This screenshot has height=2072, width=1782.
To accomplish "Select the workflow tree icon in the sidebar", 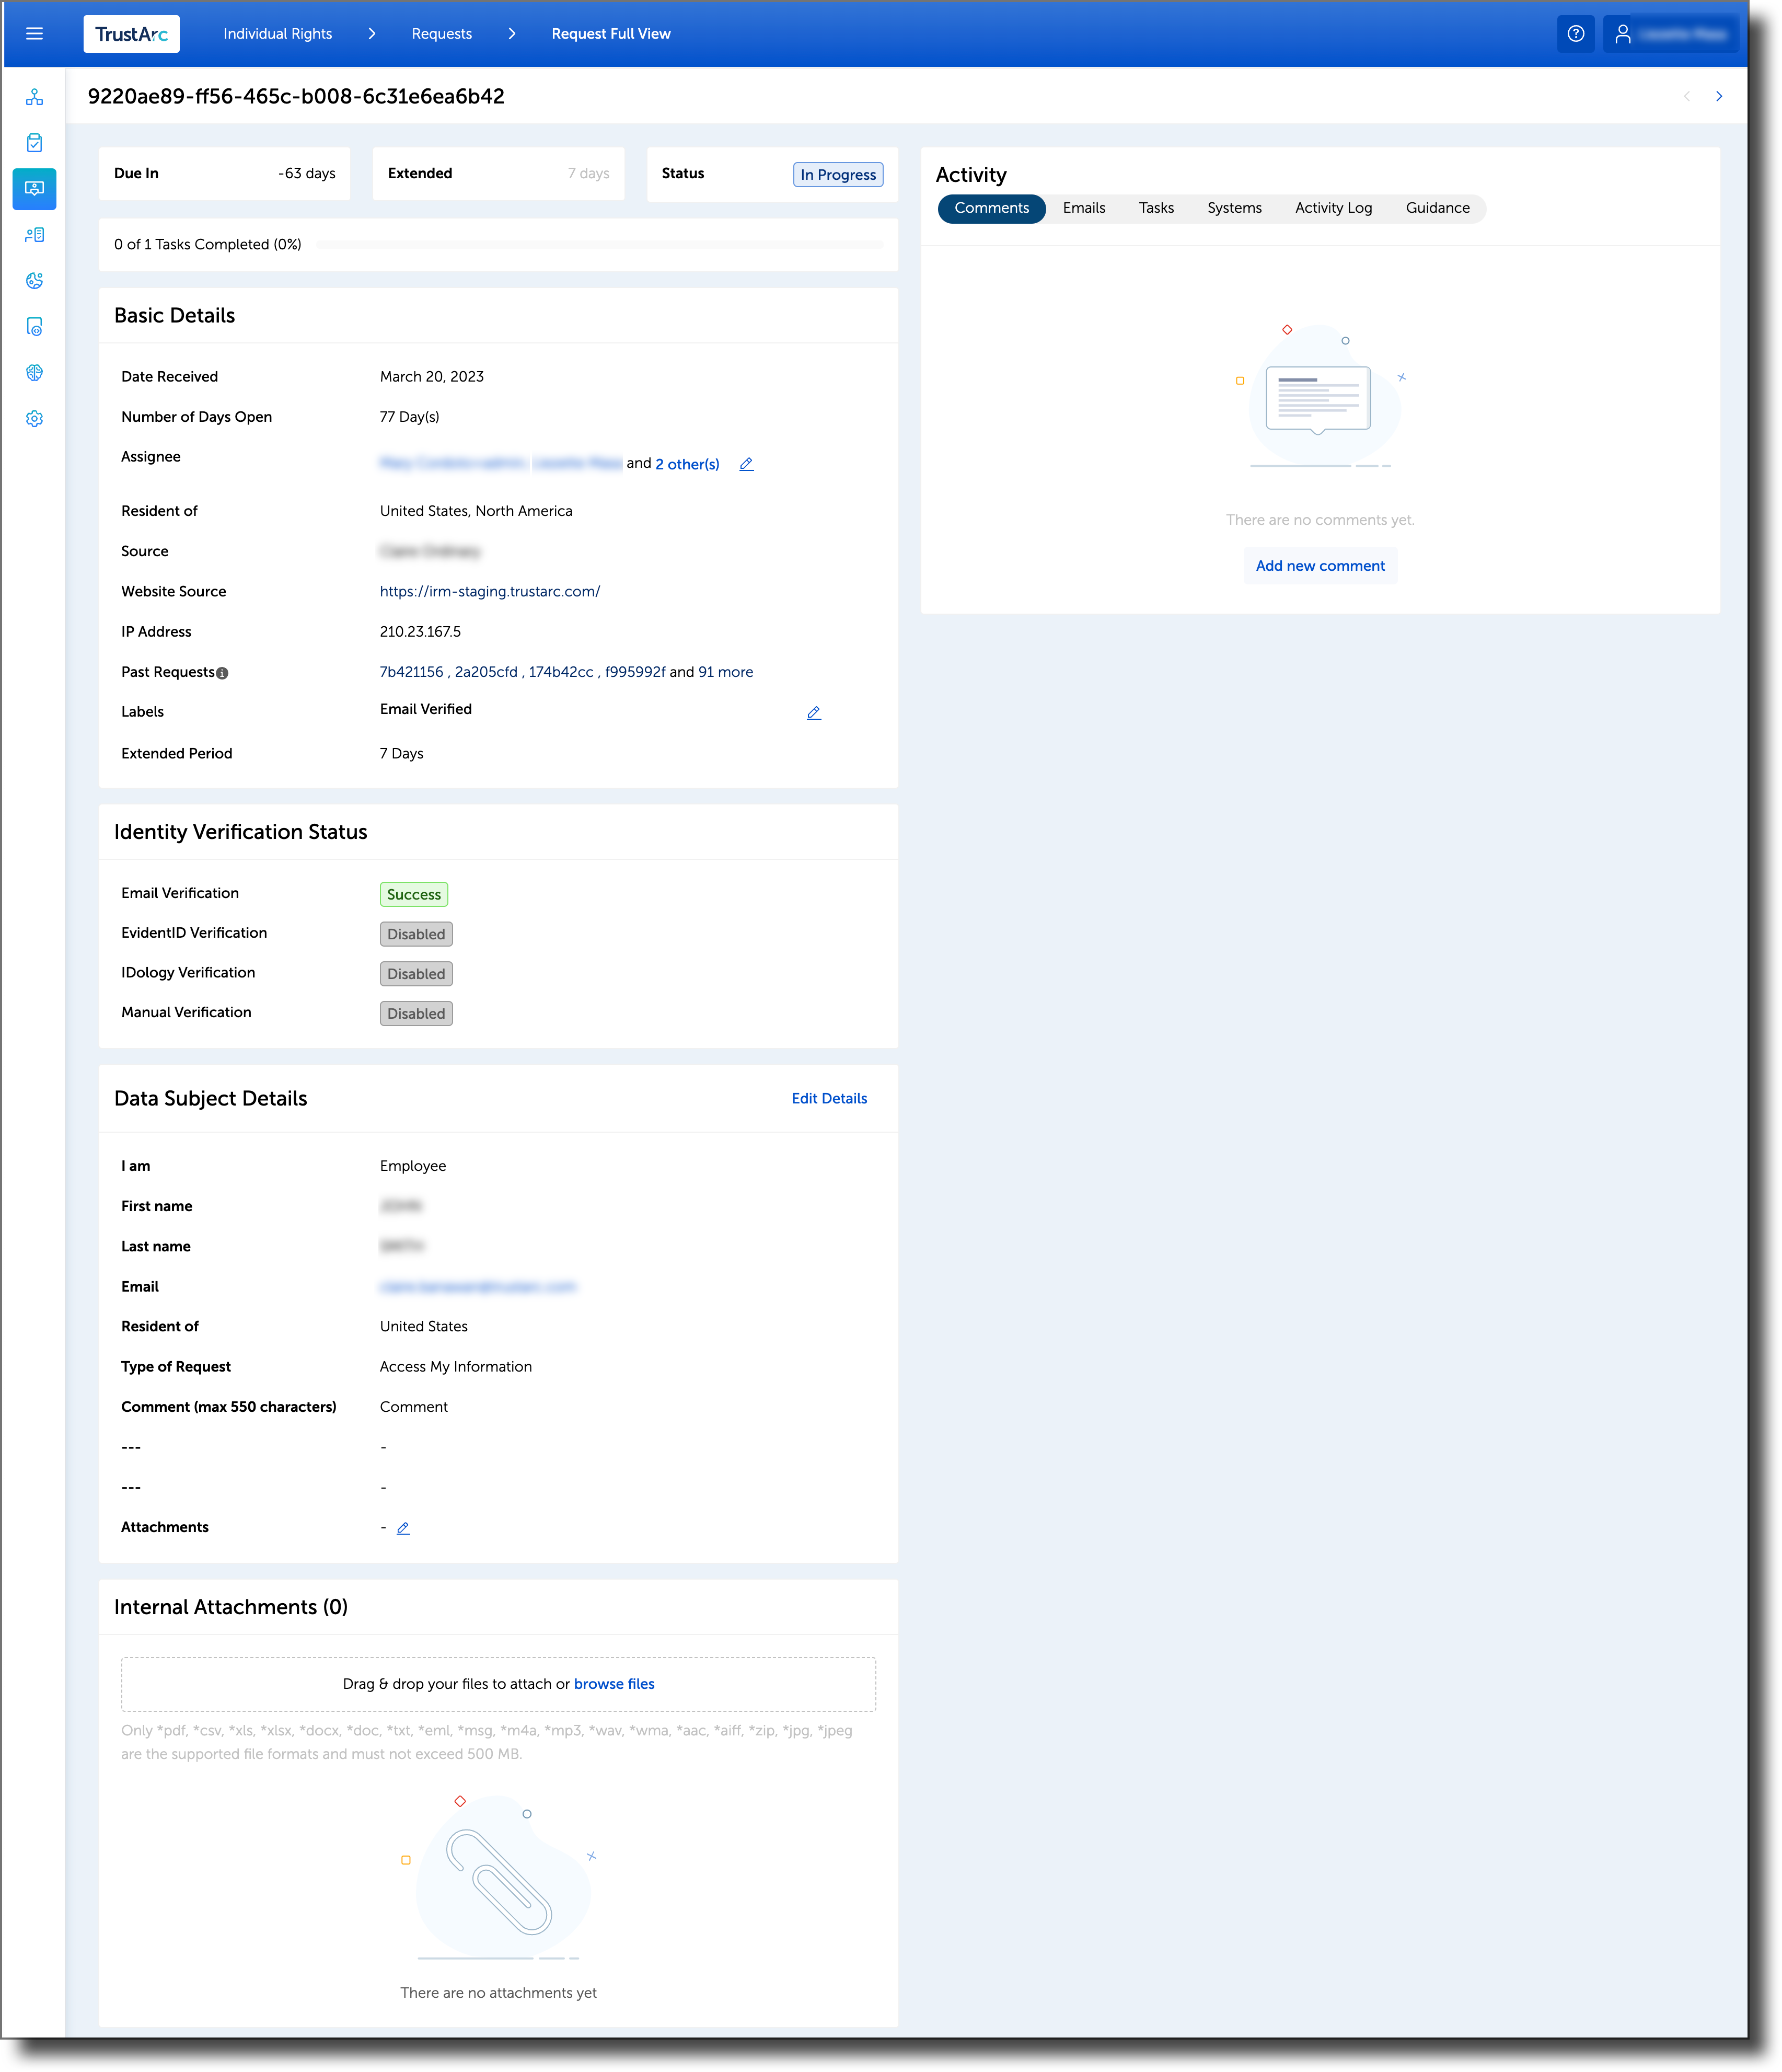I will point(34,96).
